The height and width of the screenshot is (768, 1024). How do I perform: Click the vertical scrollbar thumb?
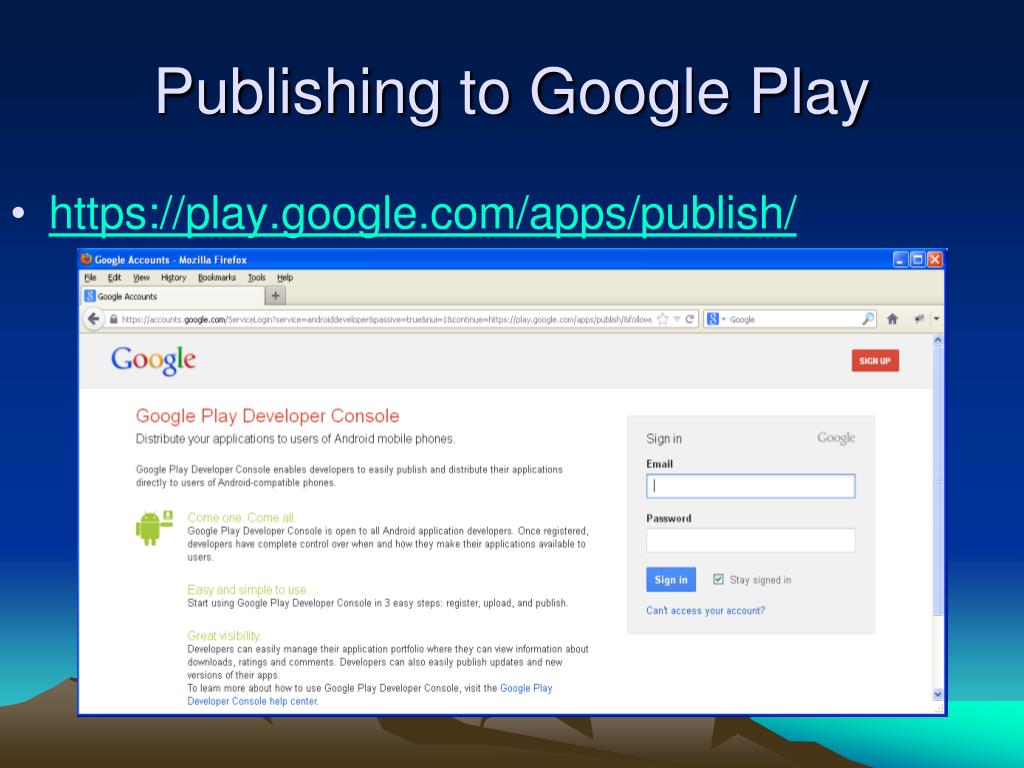938,481
